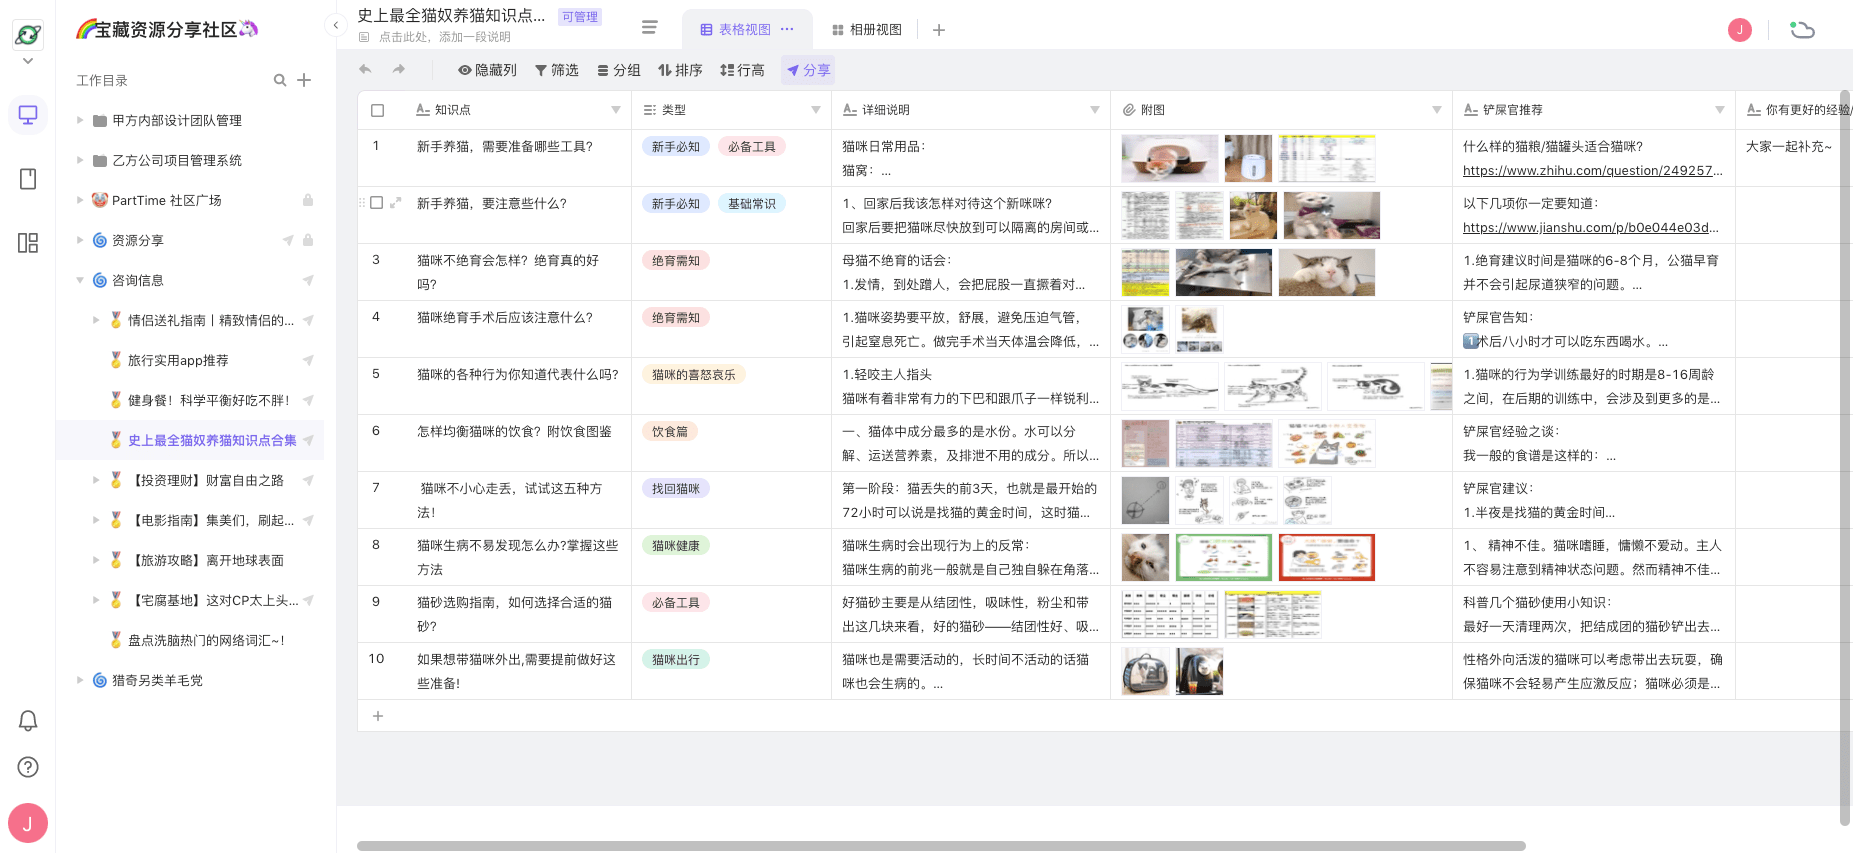This screenshot has height=853, width=1853.
Task: Expand the 【投资理财】财富自由之路 node
Action: 96,480
